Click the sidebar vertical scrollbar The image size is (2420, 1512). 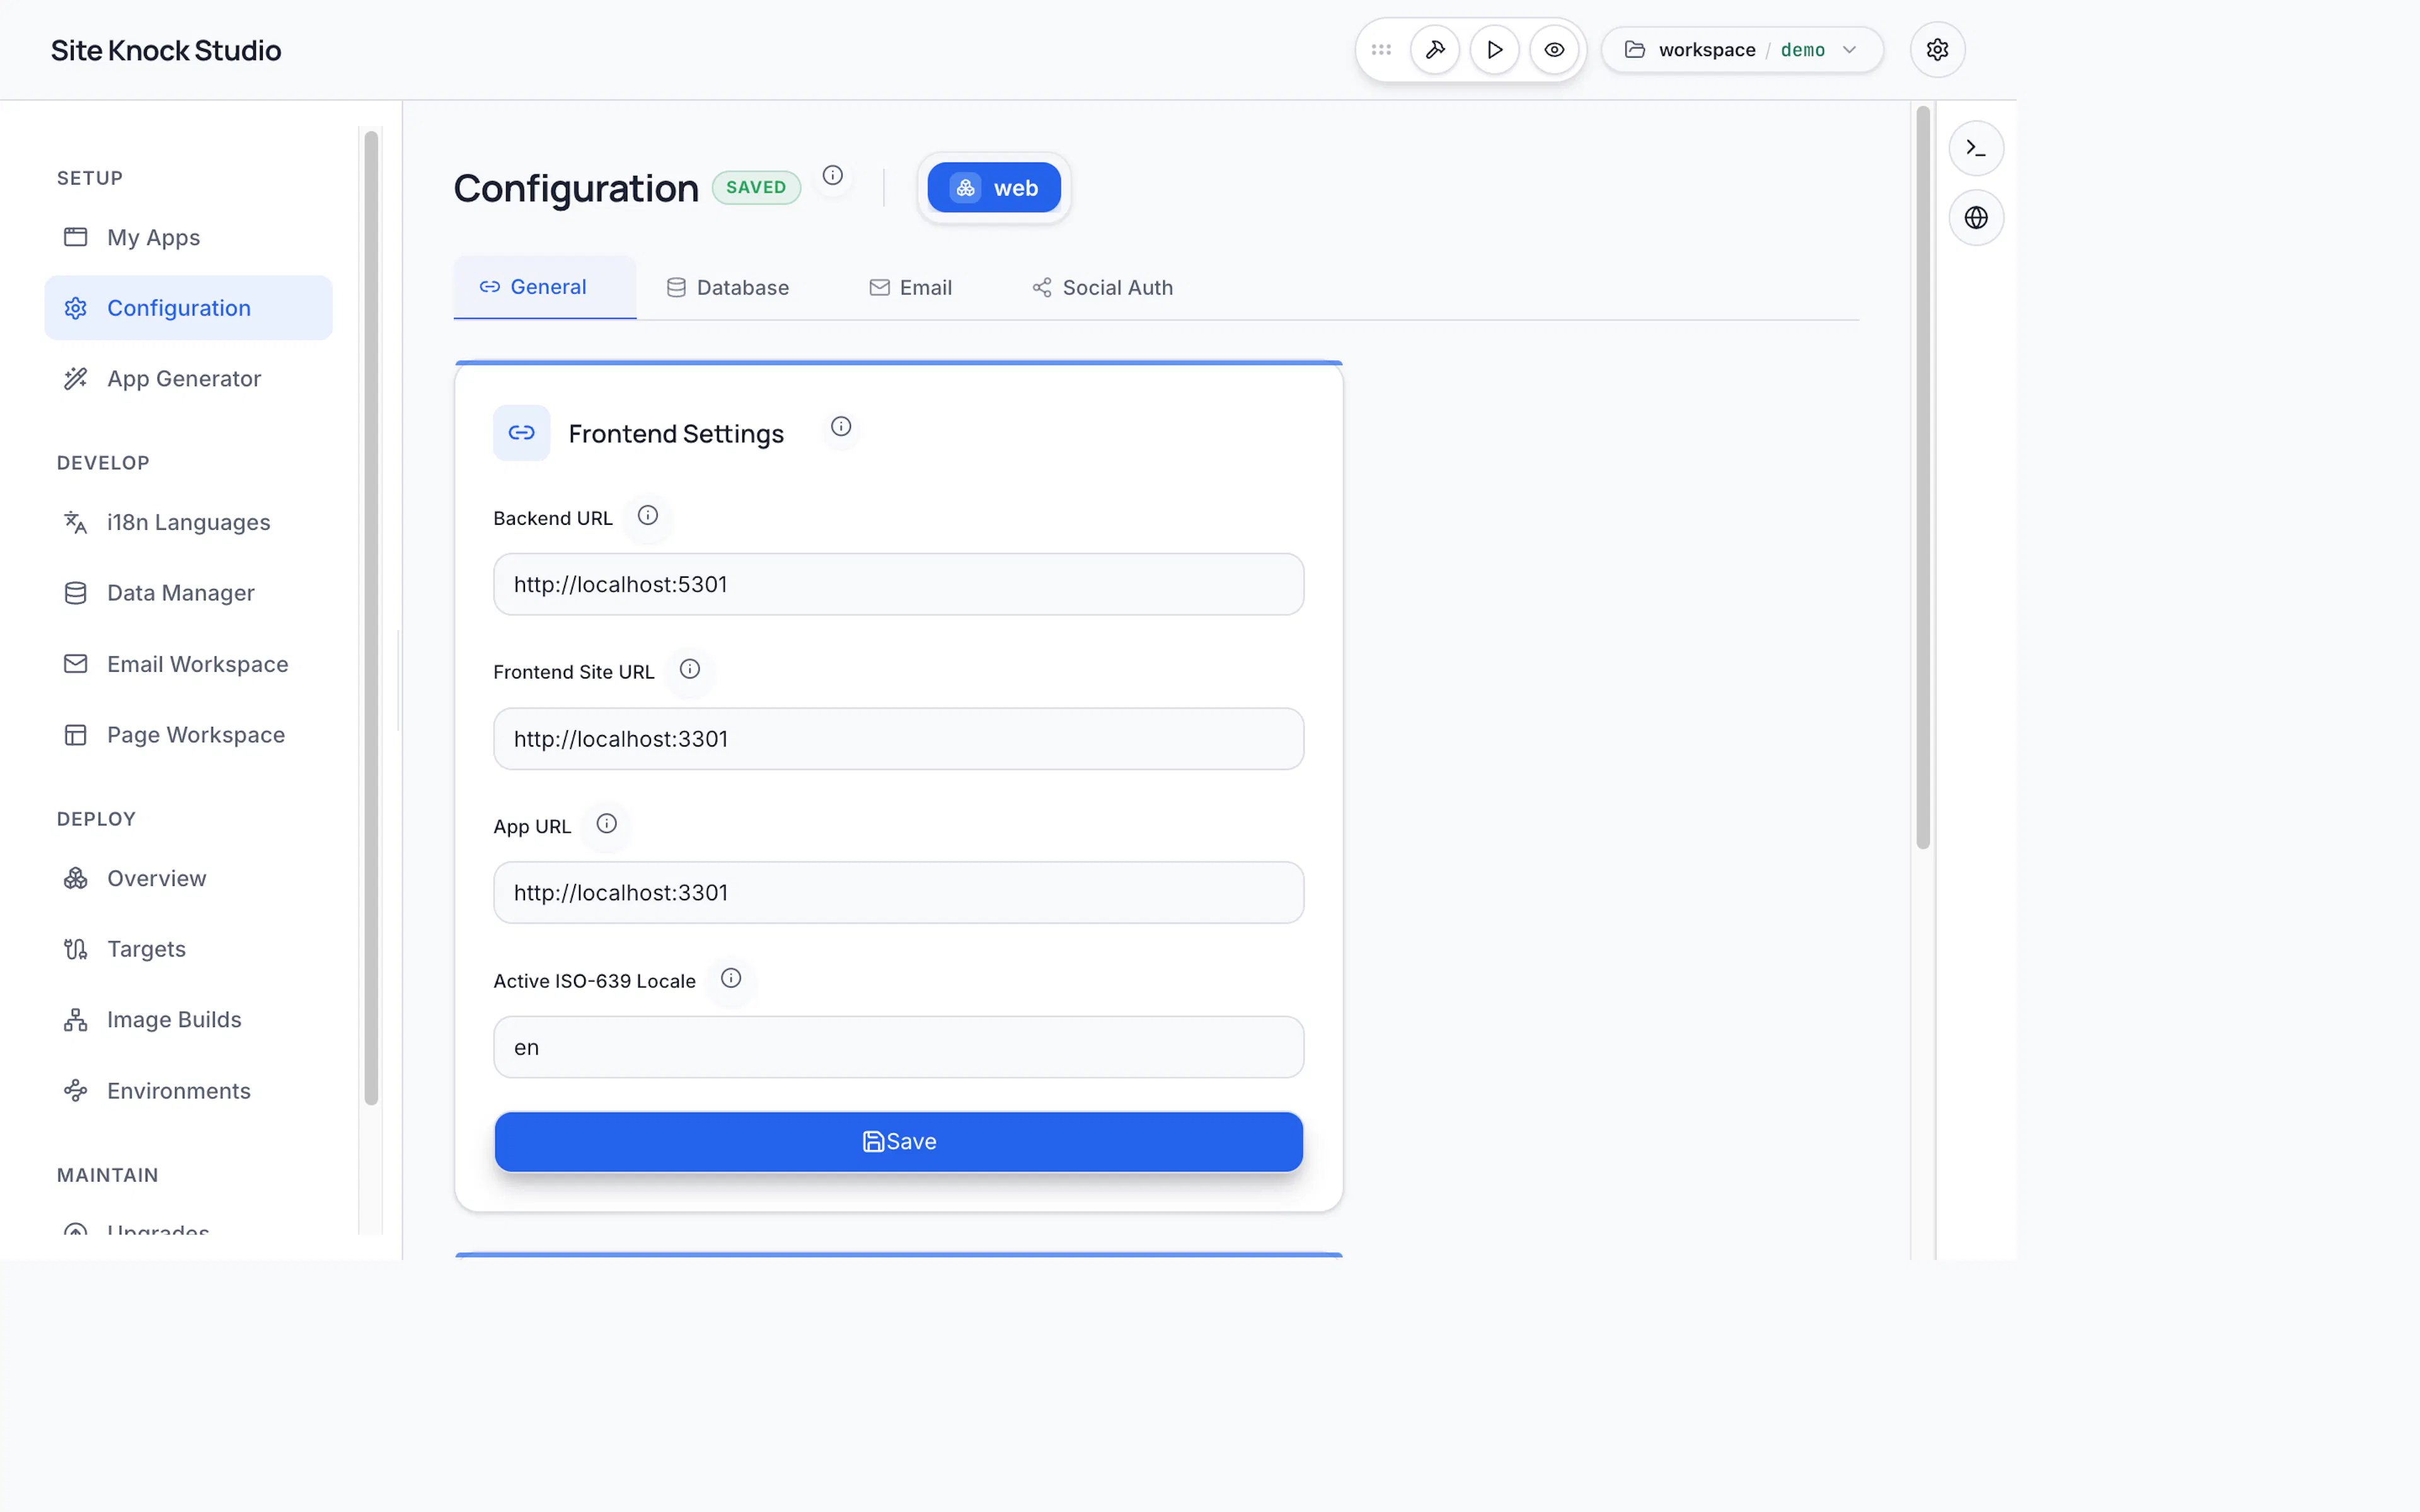pos(371,618)
